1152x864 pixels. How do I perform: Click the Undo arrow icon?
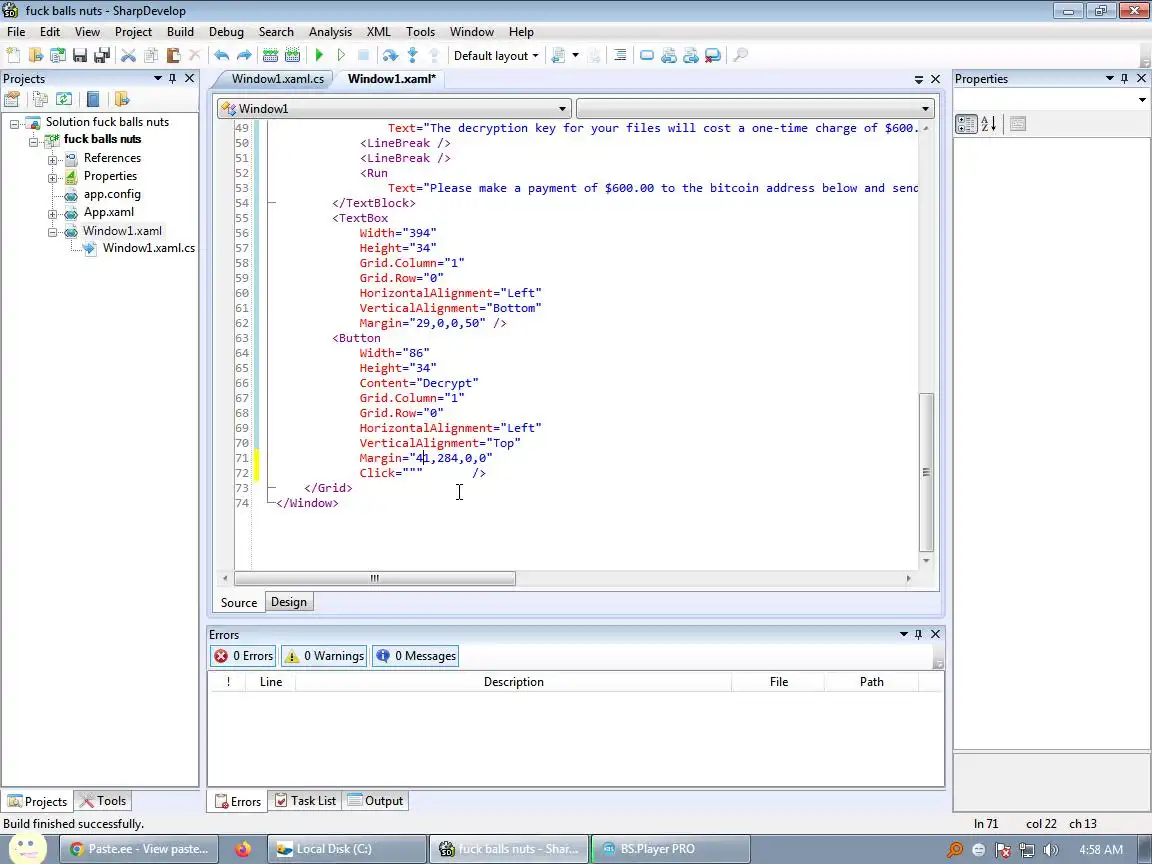click(221, 55)
